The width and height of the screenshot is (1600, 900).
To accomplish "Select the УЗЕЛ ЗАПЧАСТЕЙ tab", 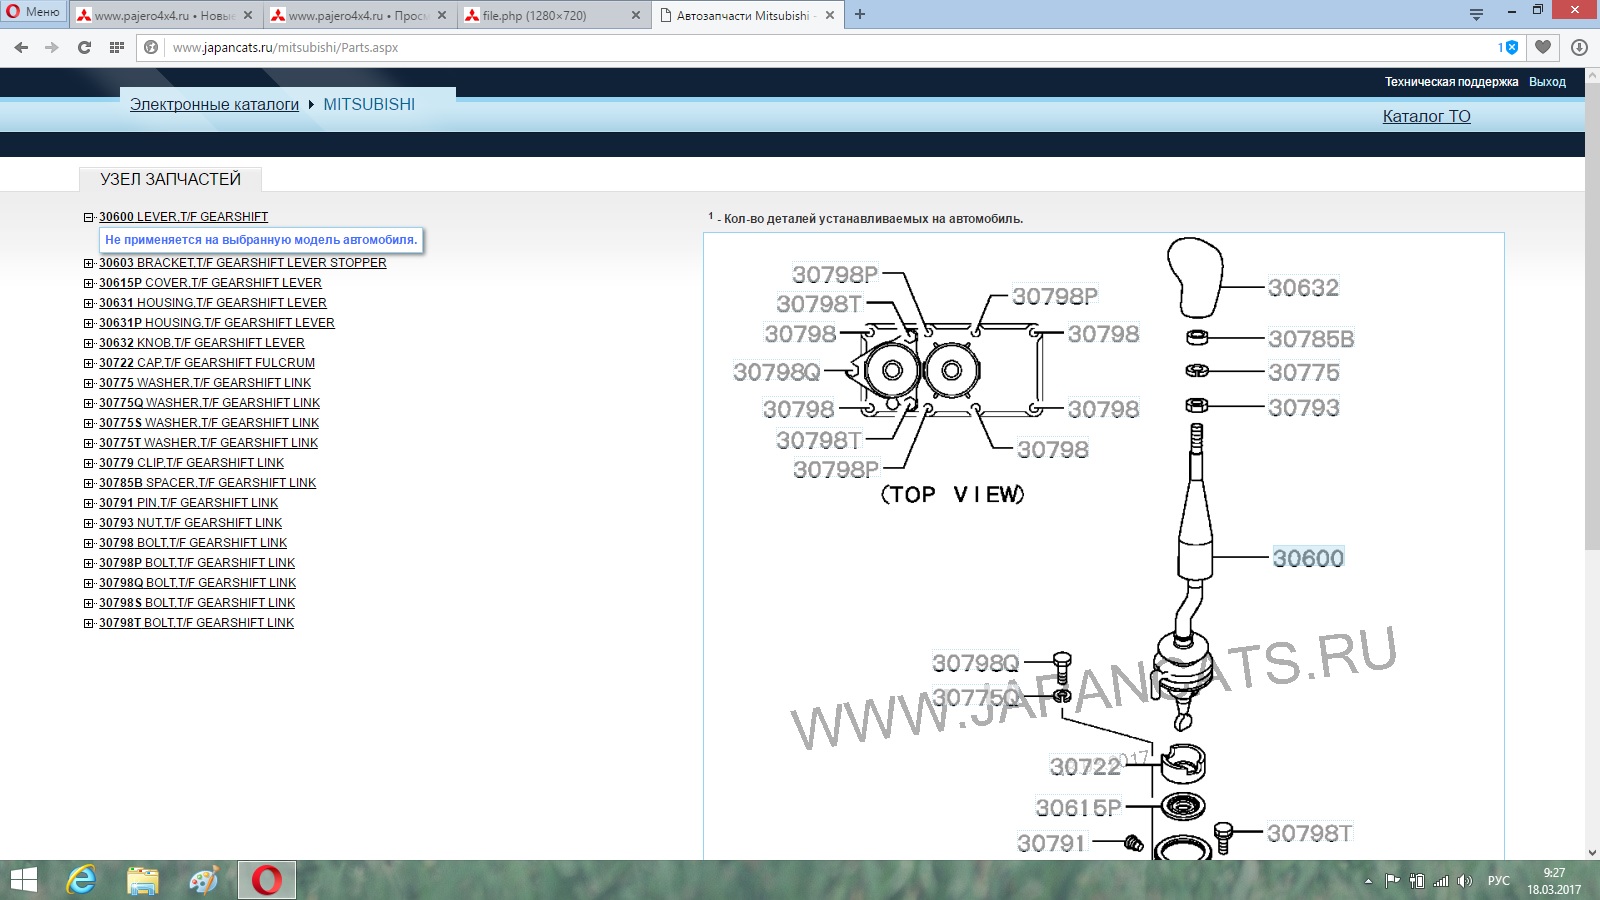I will coord(170,179).
